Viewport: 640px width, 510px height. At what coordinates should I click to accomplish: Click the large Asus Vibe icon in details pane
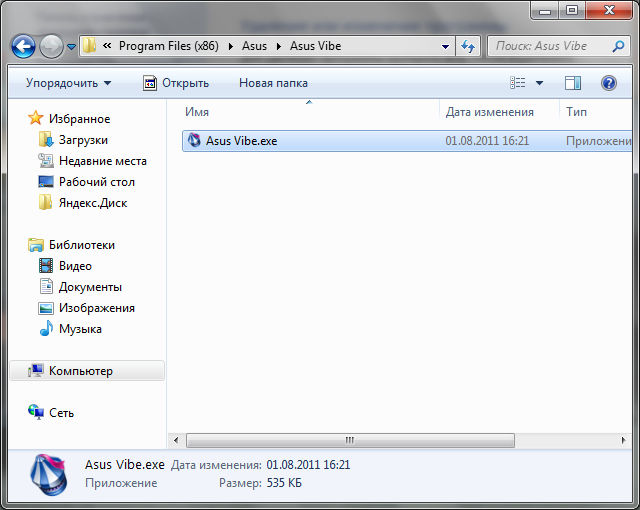tap(48, 475)
